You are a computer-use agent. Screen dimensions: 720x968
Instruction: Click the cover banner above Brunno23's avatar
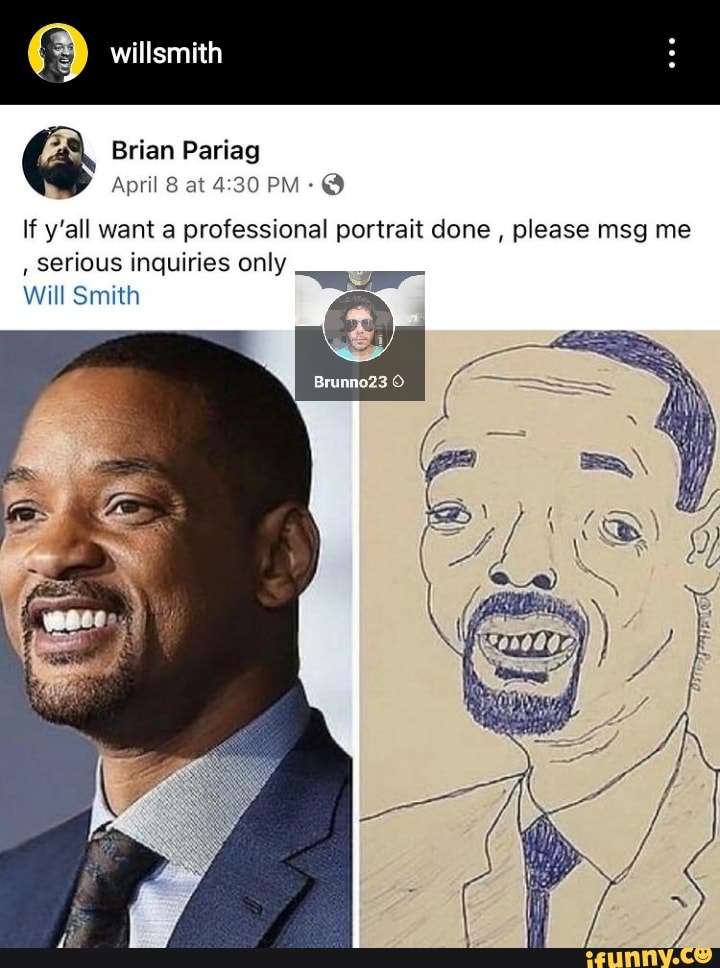[x=359, y=280]
